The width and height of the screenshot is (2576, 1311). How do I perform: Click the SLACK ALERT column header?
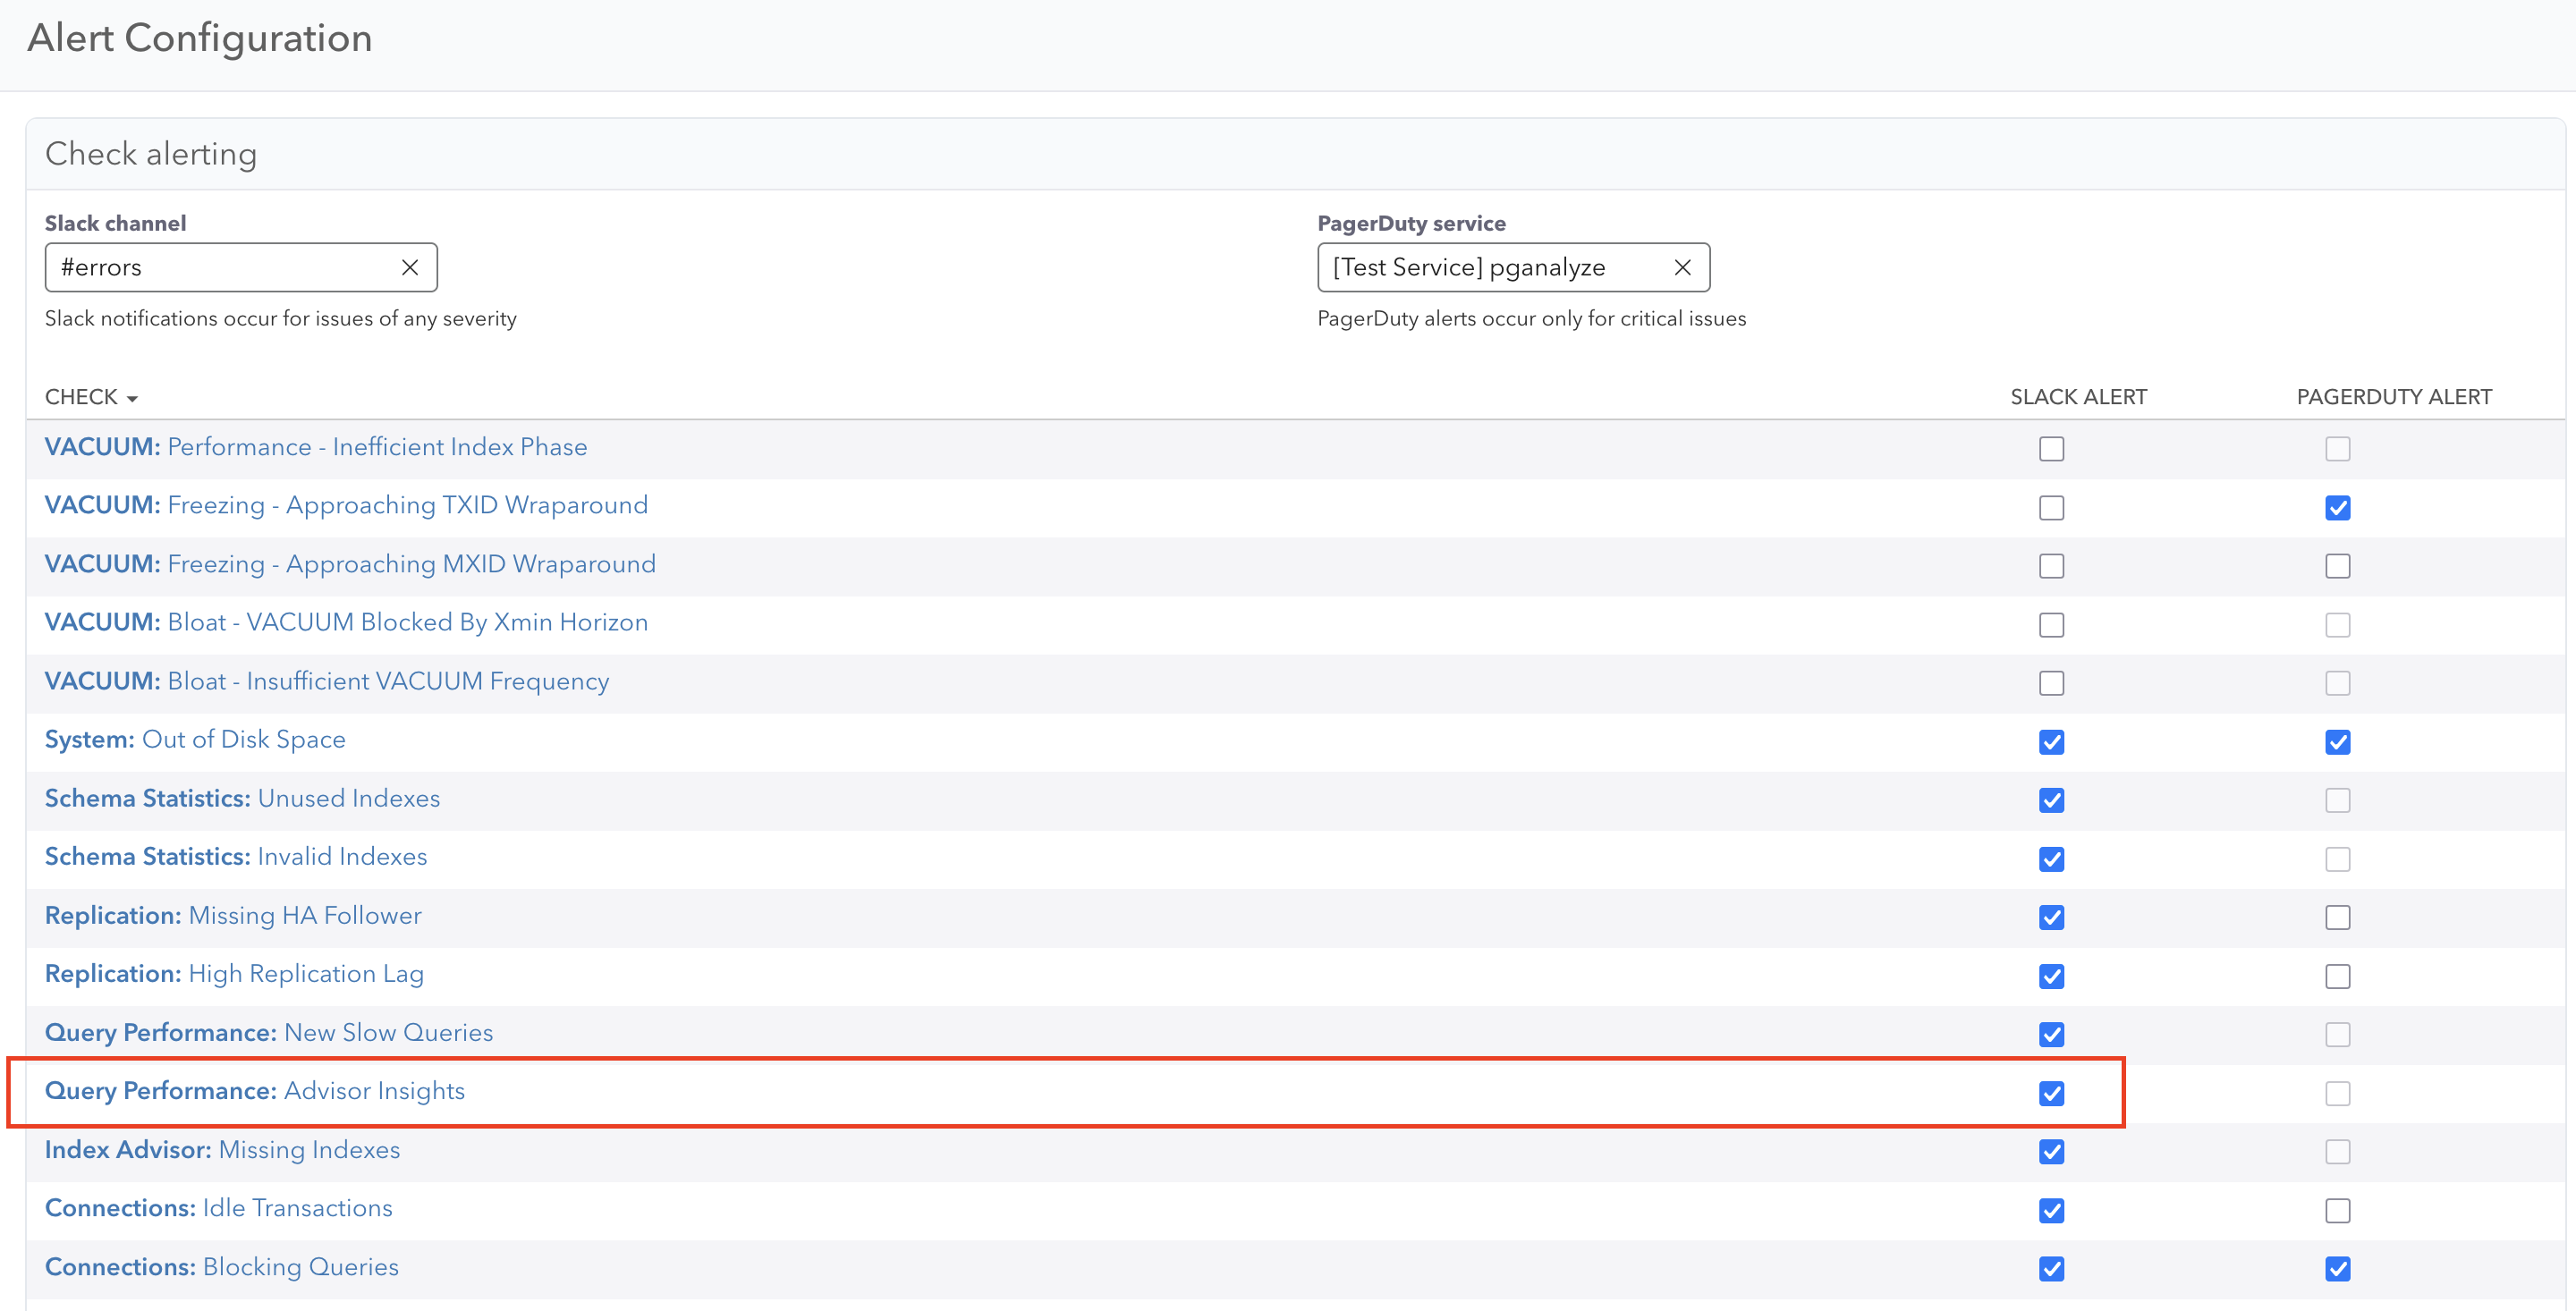(2079, 397)
